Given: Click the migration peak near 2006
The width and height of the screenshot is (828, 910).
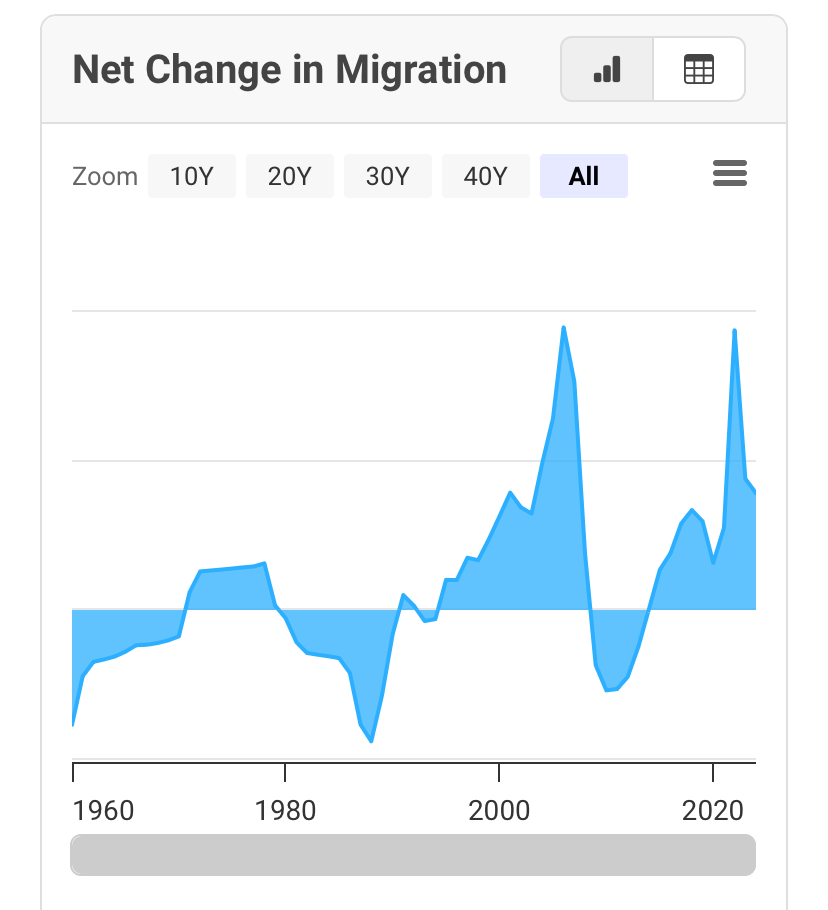Looking at the screenshot, I should [563, 328].
